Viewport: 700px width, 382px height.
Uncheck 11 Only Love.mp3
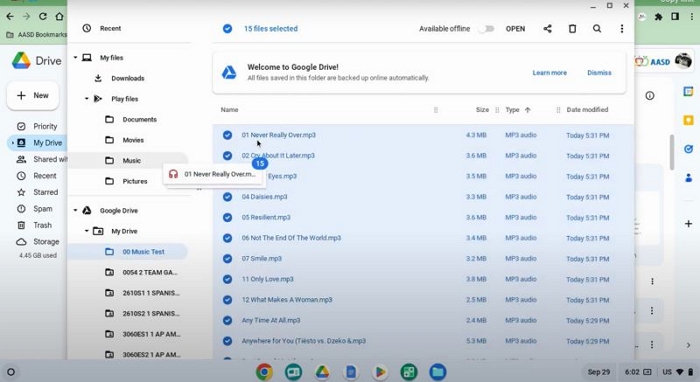pyautogui.click(x=227, y=279)
